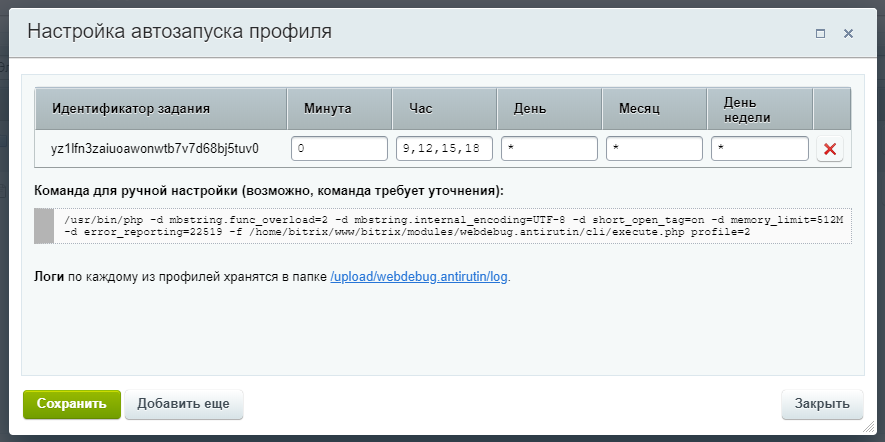Select the Месяц input field
Viewport: 885px width, 442px height.
(654, 149)
